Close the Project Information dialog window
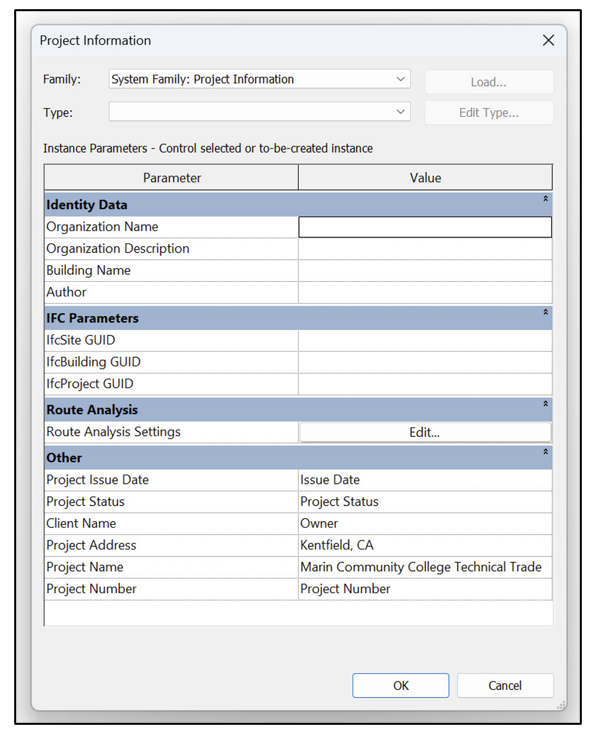The image size is (592, 732). tap(549, 41)
